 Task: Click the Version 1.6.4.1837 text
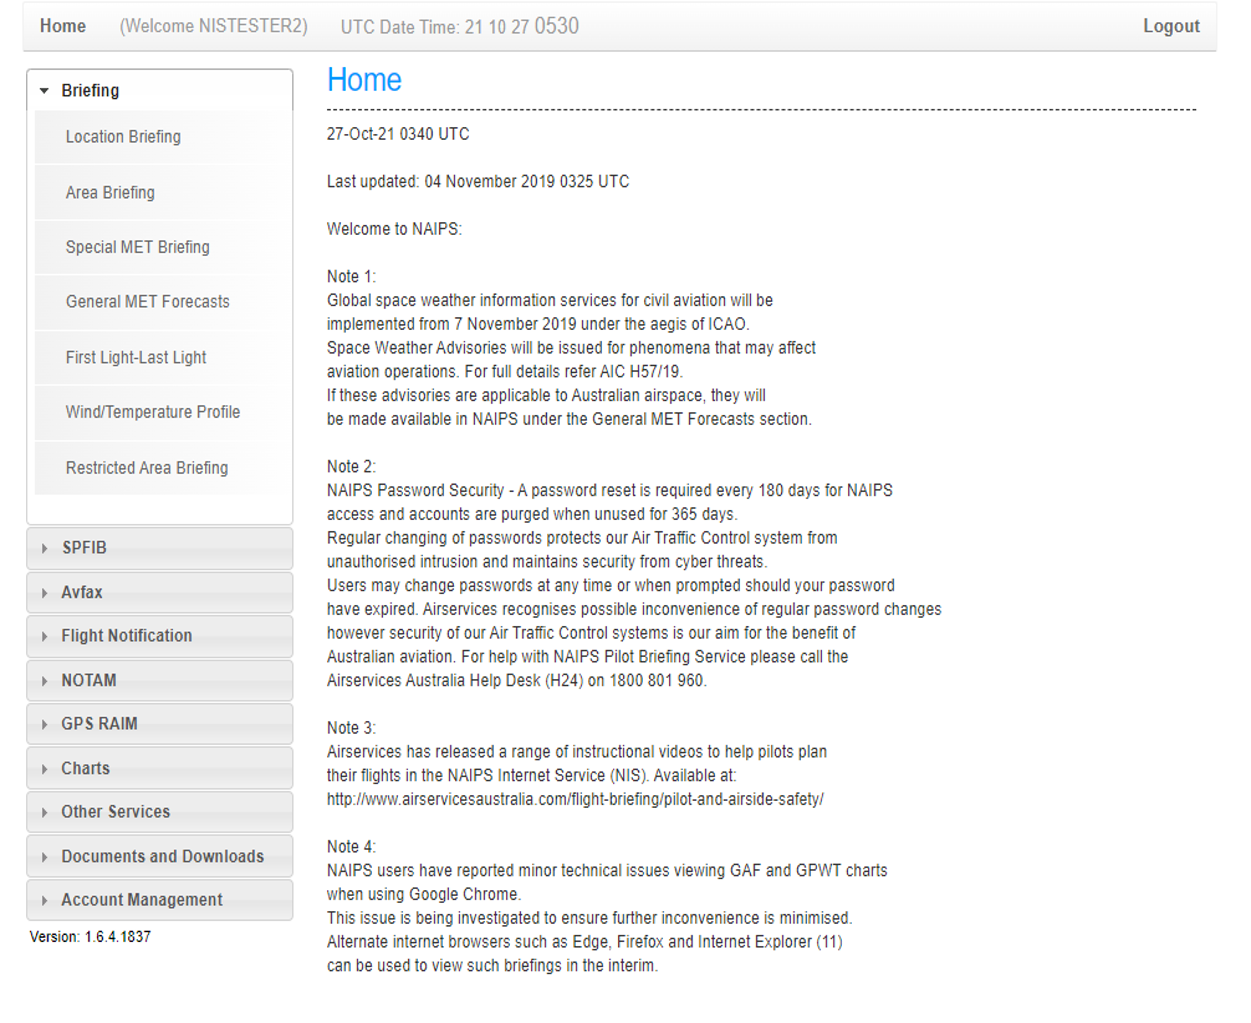[x=90, y=937]
